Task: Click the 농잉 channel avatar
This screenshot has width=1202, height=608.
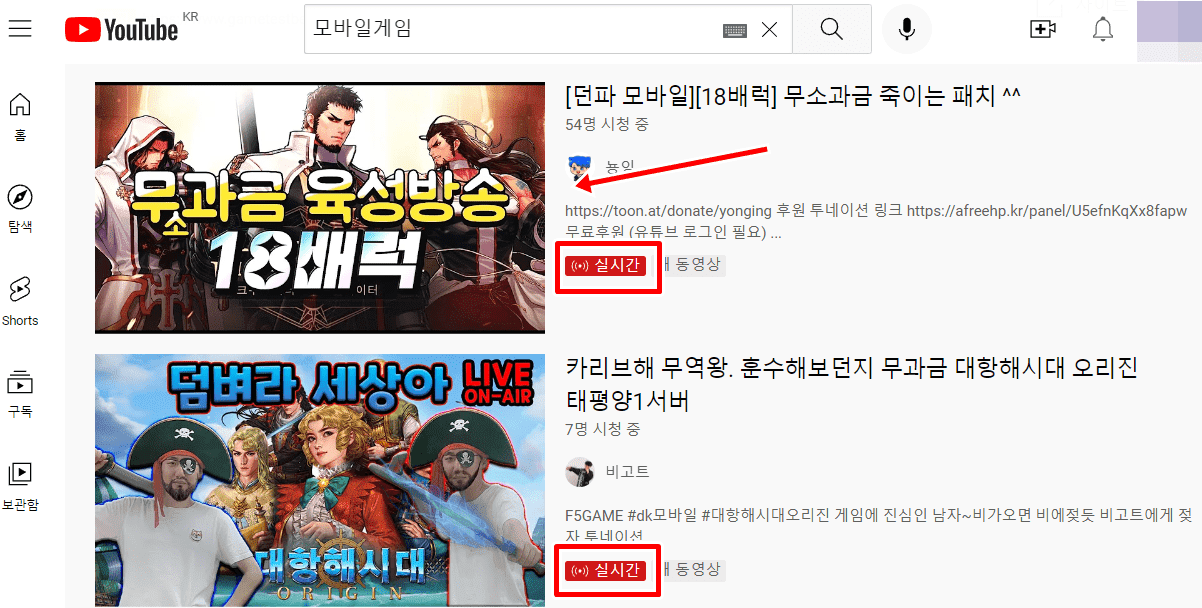Action: (x=579, y=167)
